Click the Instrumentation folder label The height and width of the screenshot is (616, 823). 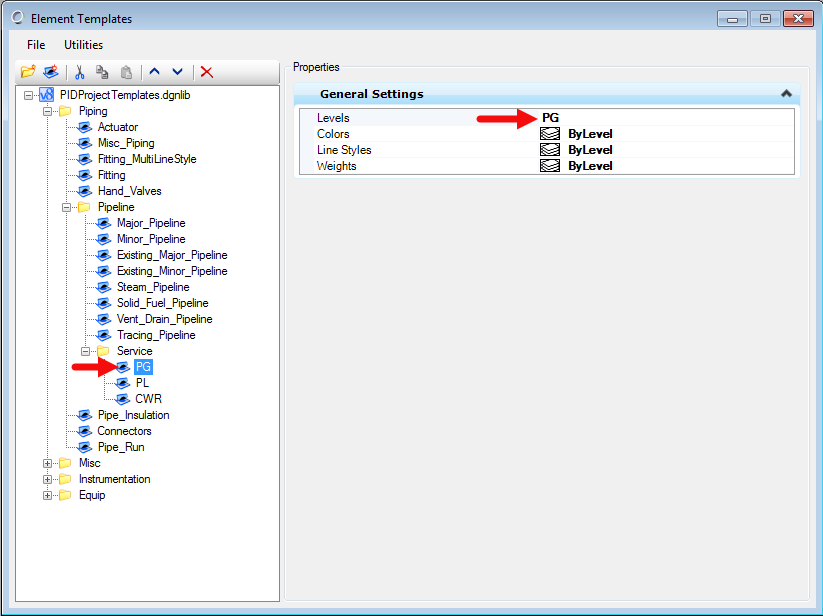[x=114, y=479]
